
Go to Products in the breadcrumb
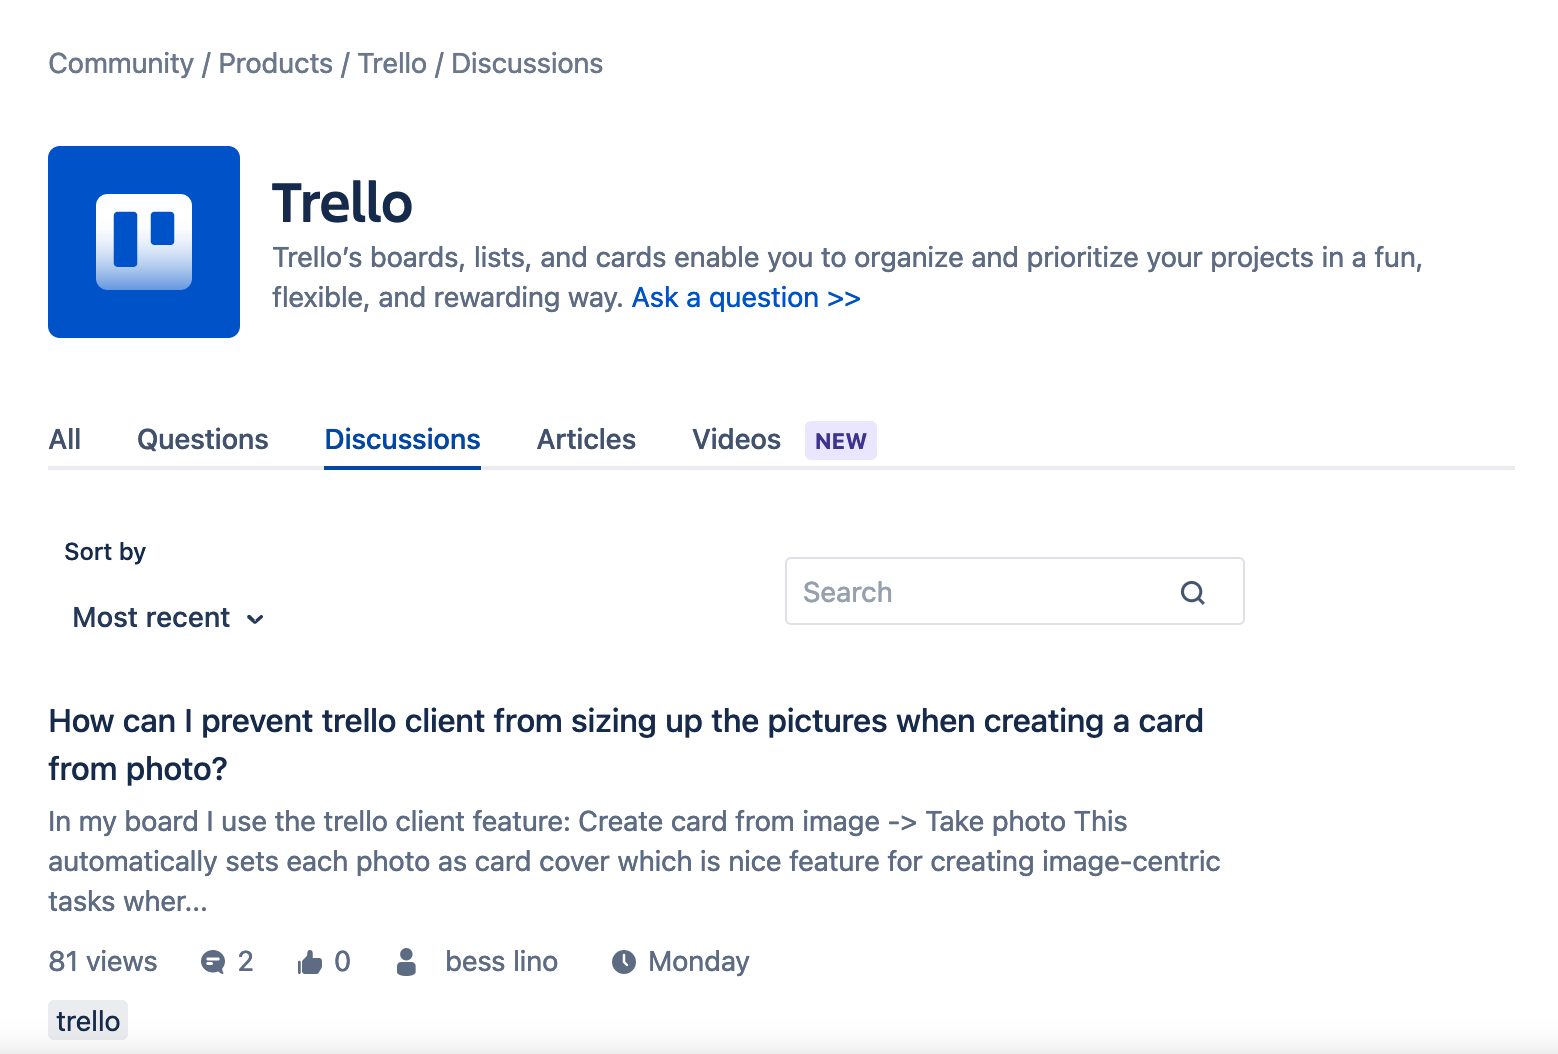[x=276, y=63]
